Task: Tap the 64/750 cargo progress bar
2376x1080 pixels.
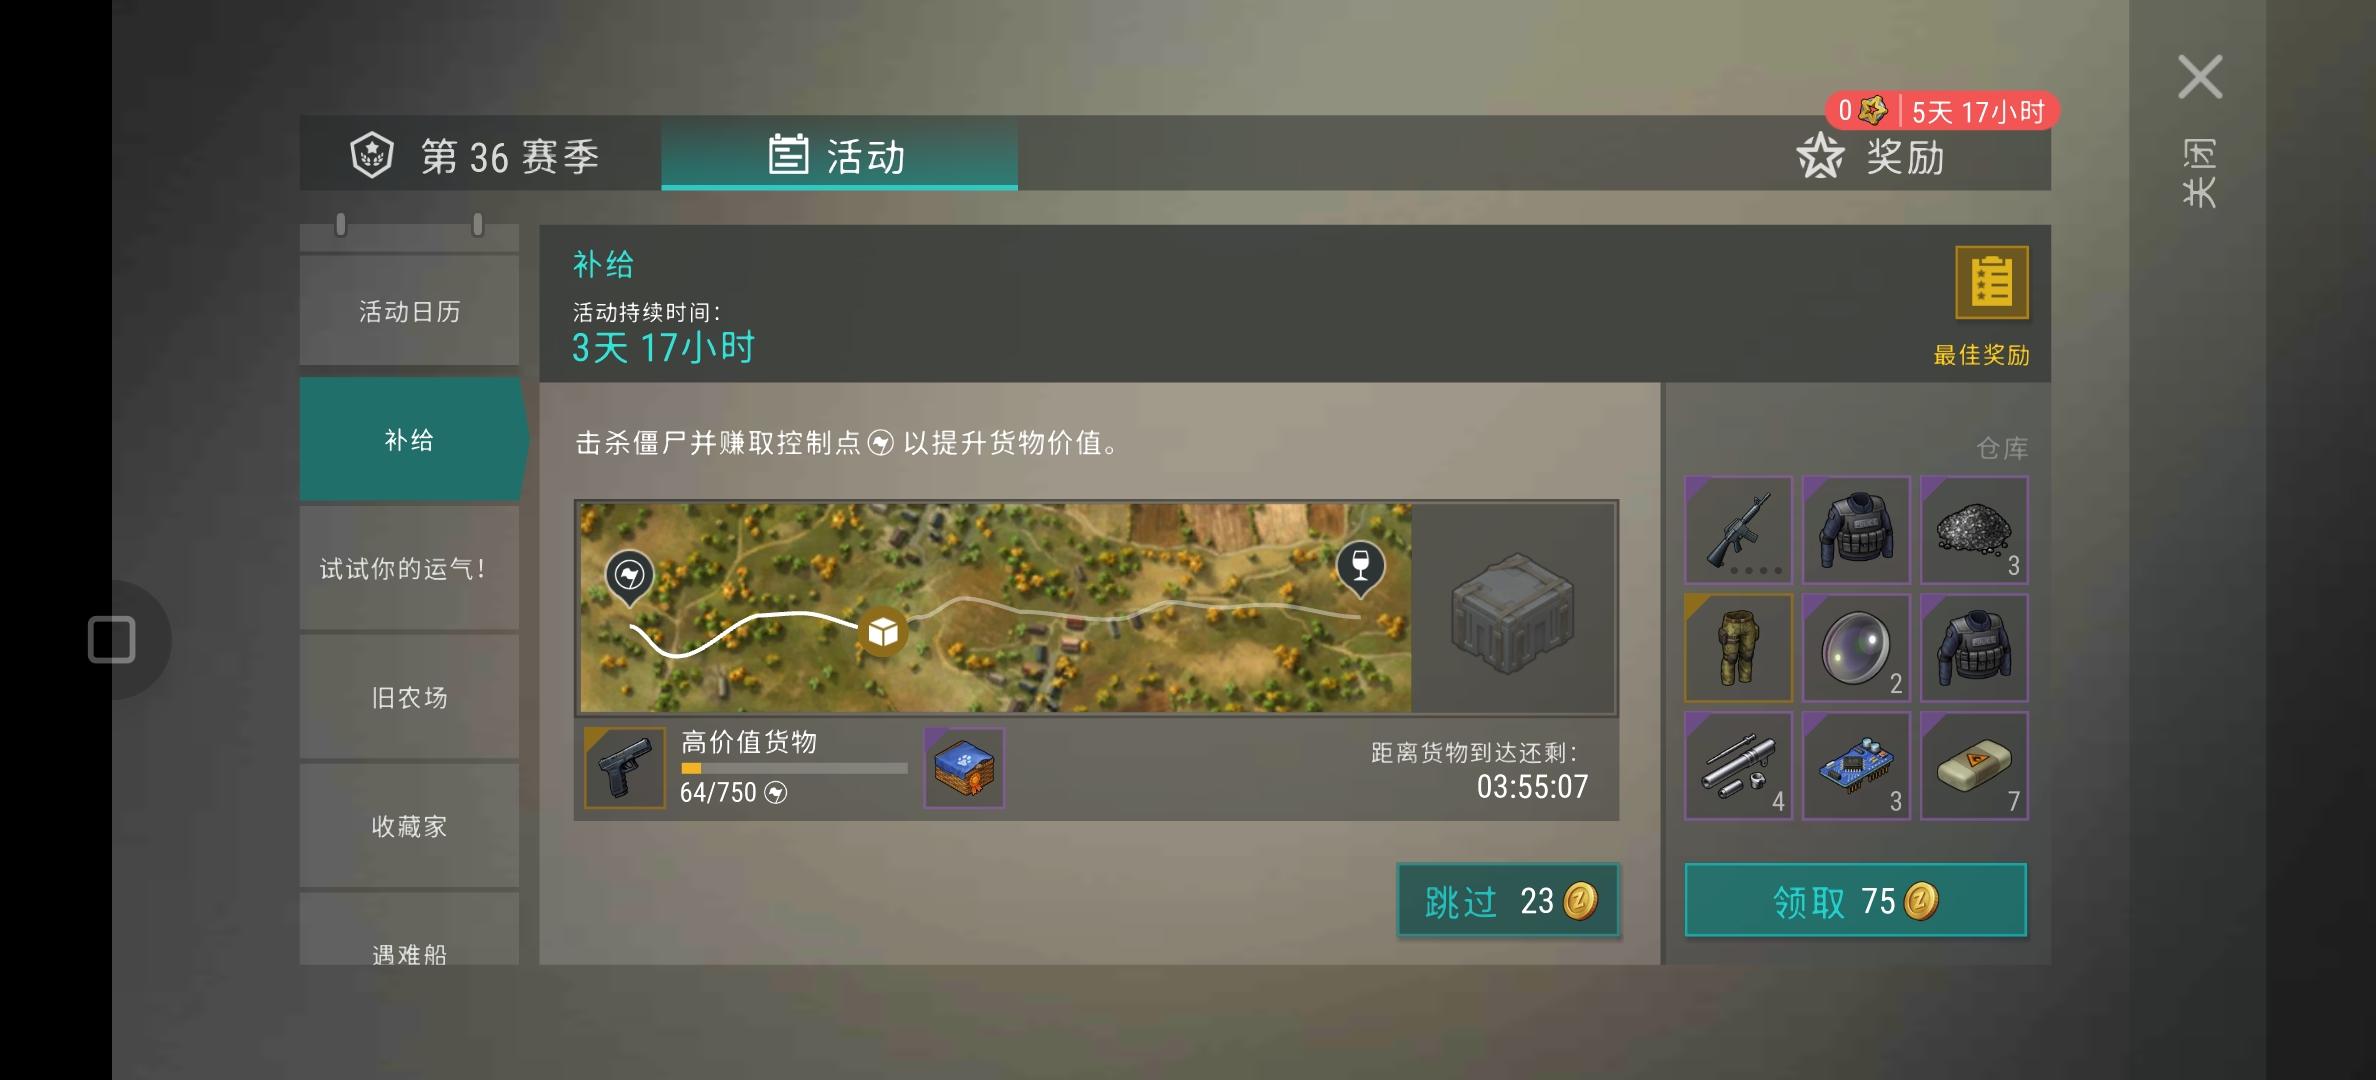Action: (794, 768)
